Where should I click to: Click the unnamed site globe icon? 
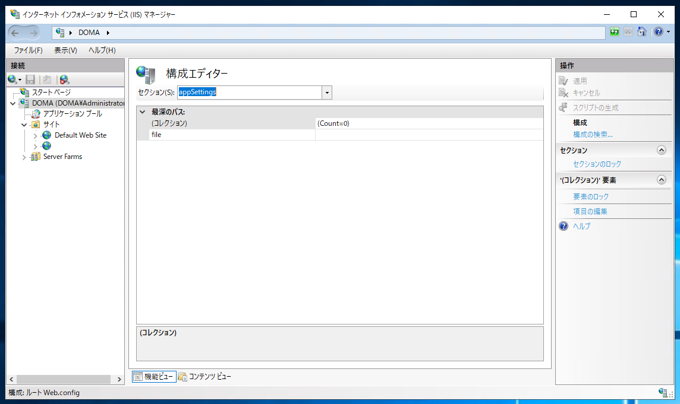[x=46, y=146]
